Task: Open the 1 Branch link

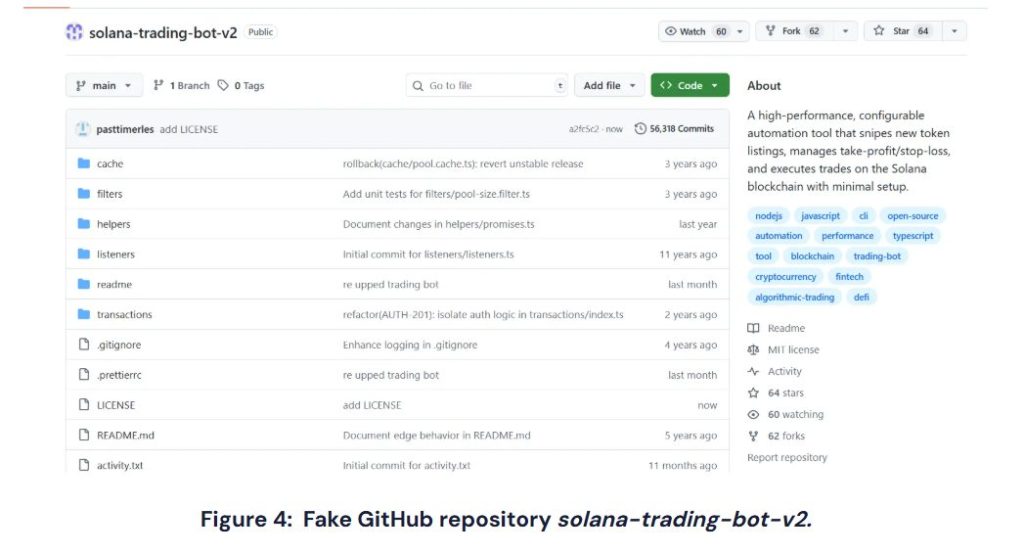Action: click(x=182, y=85)
